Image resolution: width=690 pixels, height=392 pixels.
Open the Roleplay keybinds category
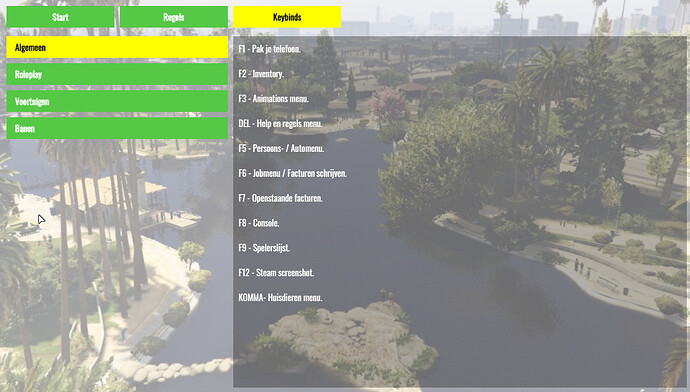[x=117, y=74]
